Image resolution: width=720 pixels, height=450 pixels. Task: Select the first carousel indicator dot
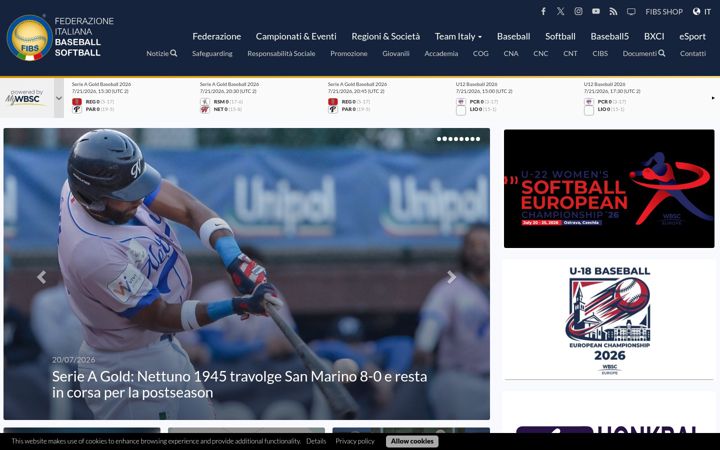click(x=439, y=139)
